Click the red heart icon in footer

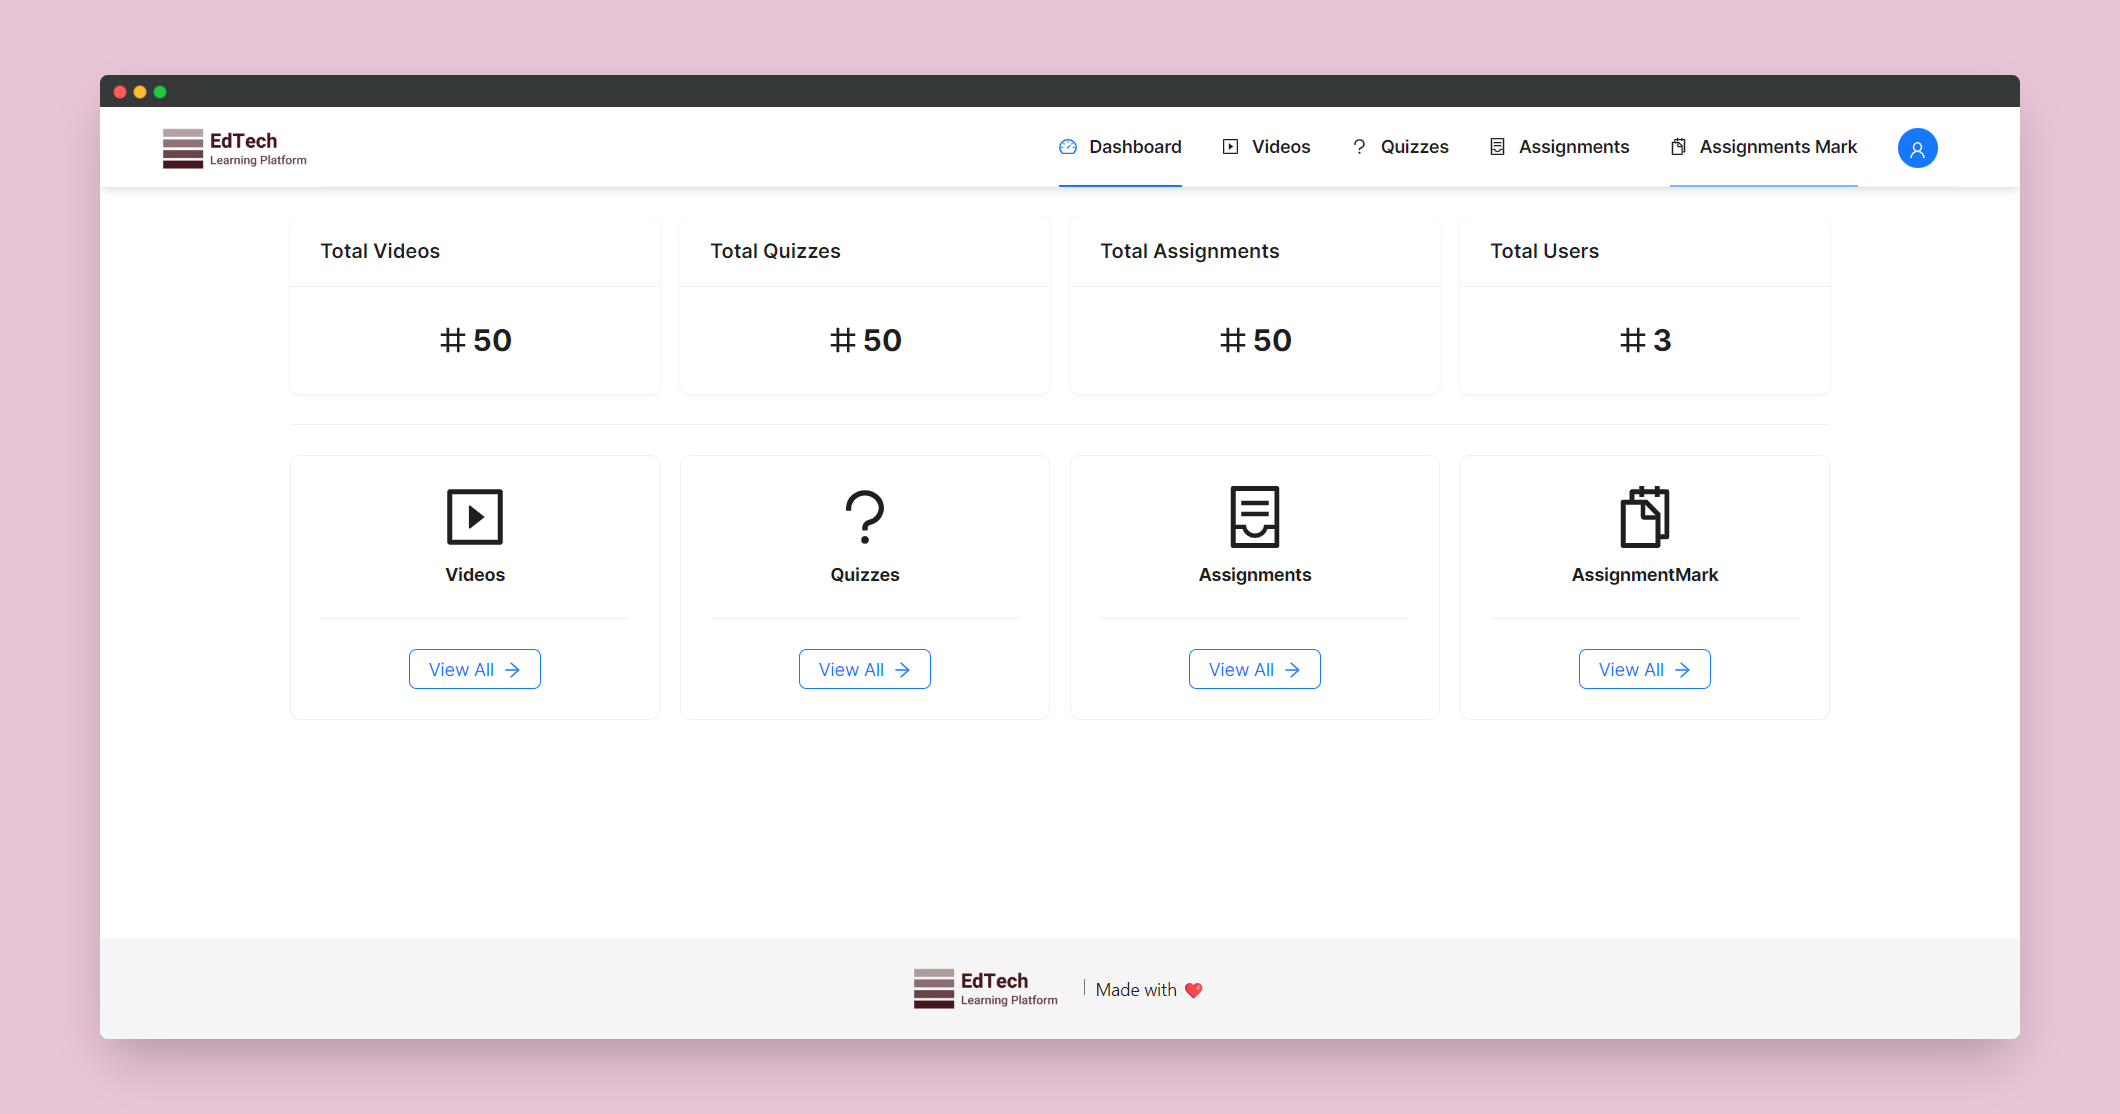click(x=1193, y=990)
